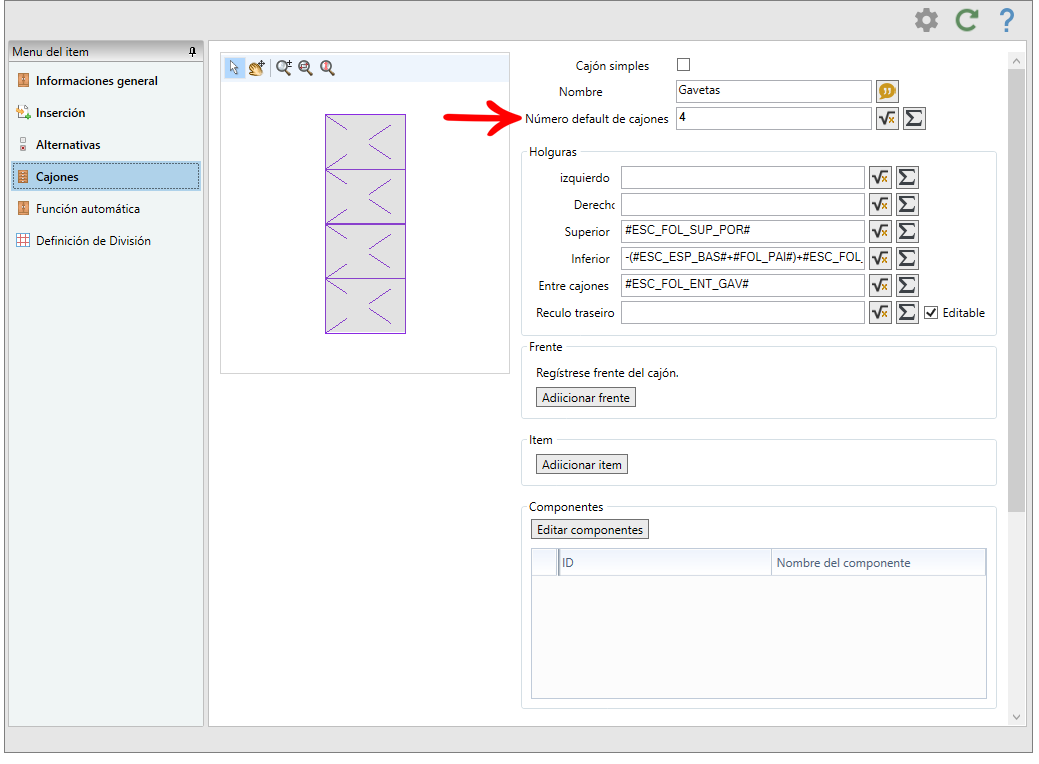Screen dimensions: 1039x764
Task: Open Alternativas menu item
Action: pos(106,144)
